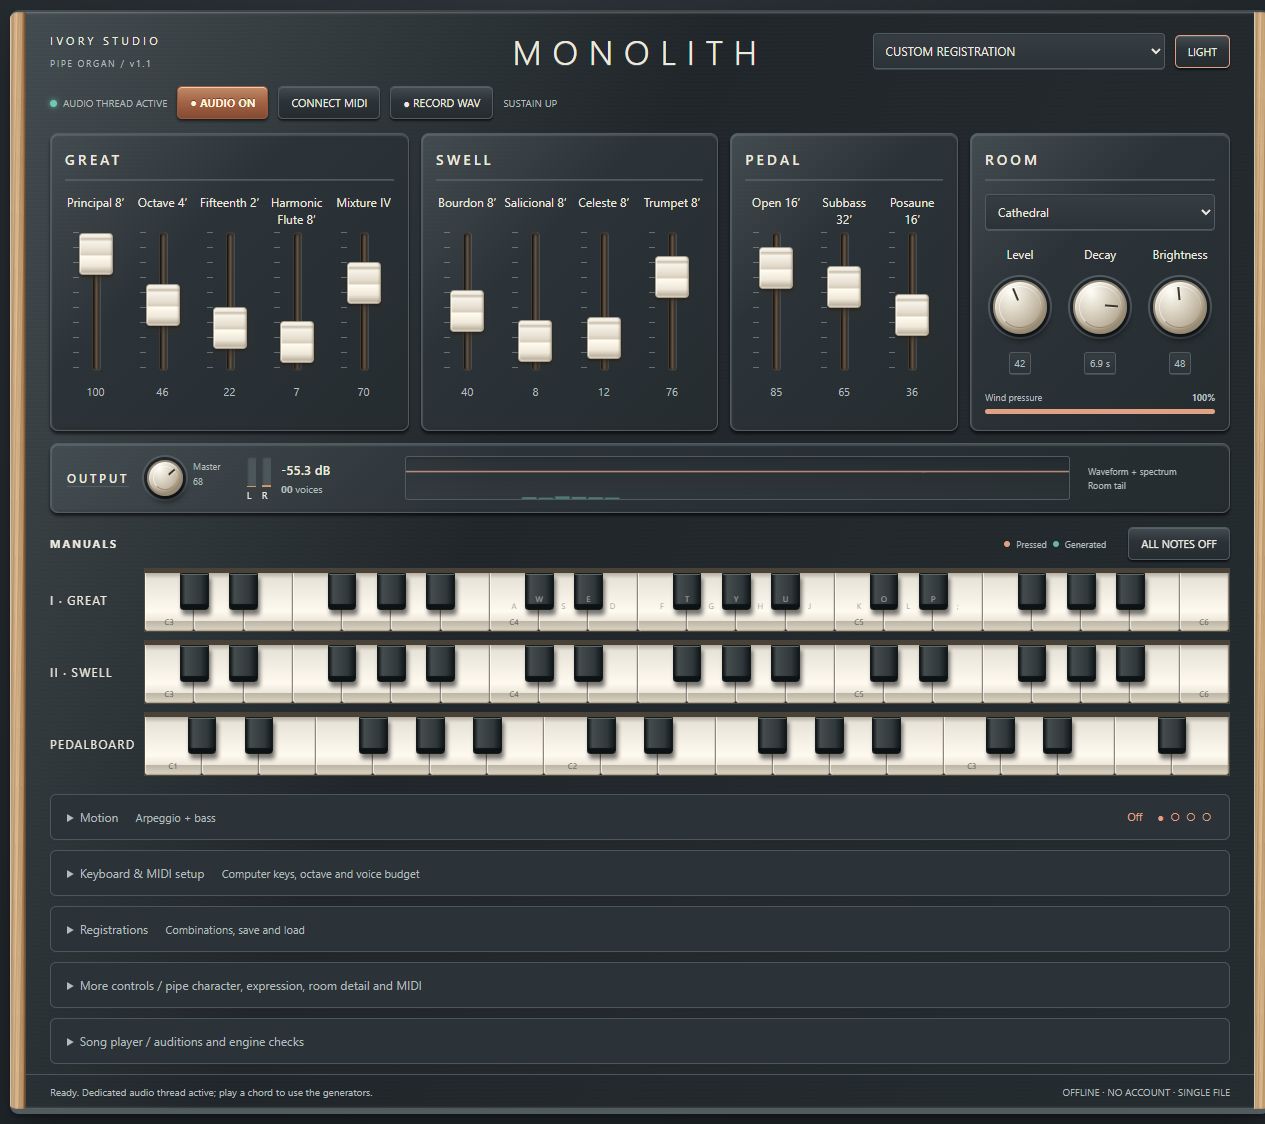The height and width of the screenshot is (1124, 1265).
Task: Play black key labeled O on Great
Action: coord(884,590)
